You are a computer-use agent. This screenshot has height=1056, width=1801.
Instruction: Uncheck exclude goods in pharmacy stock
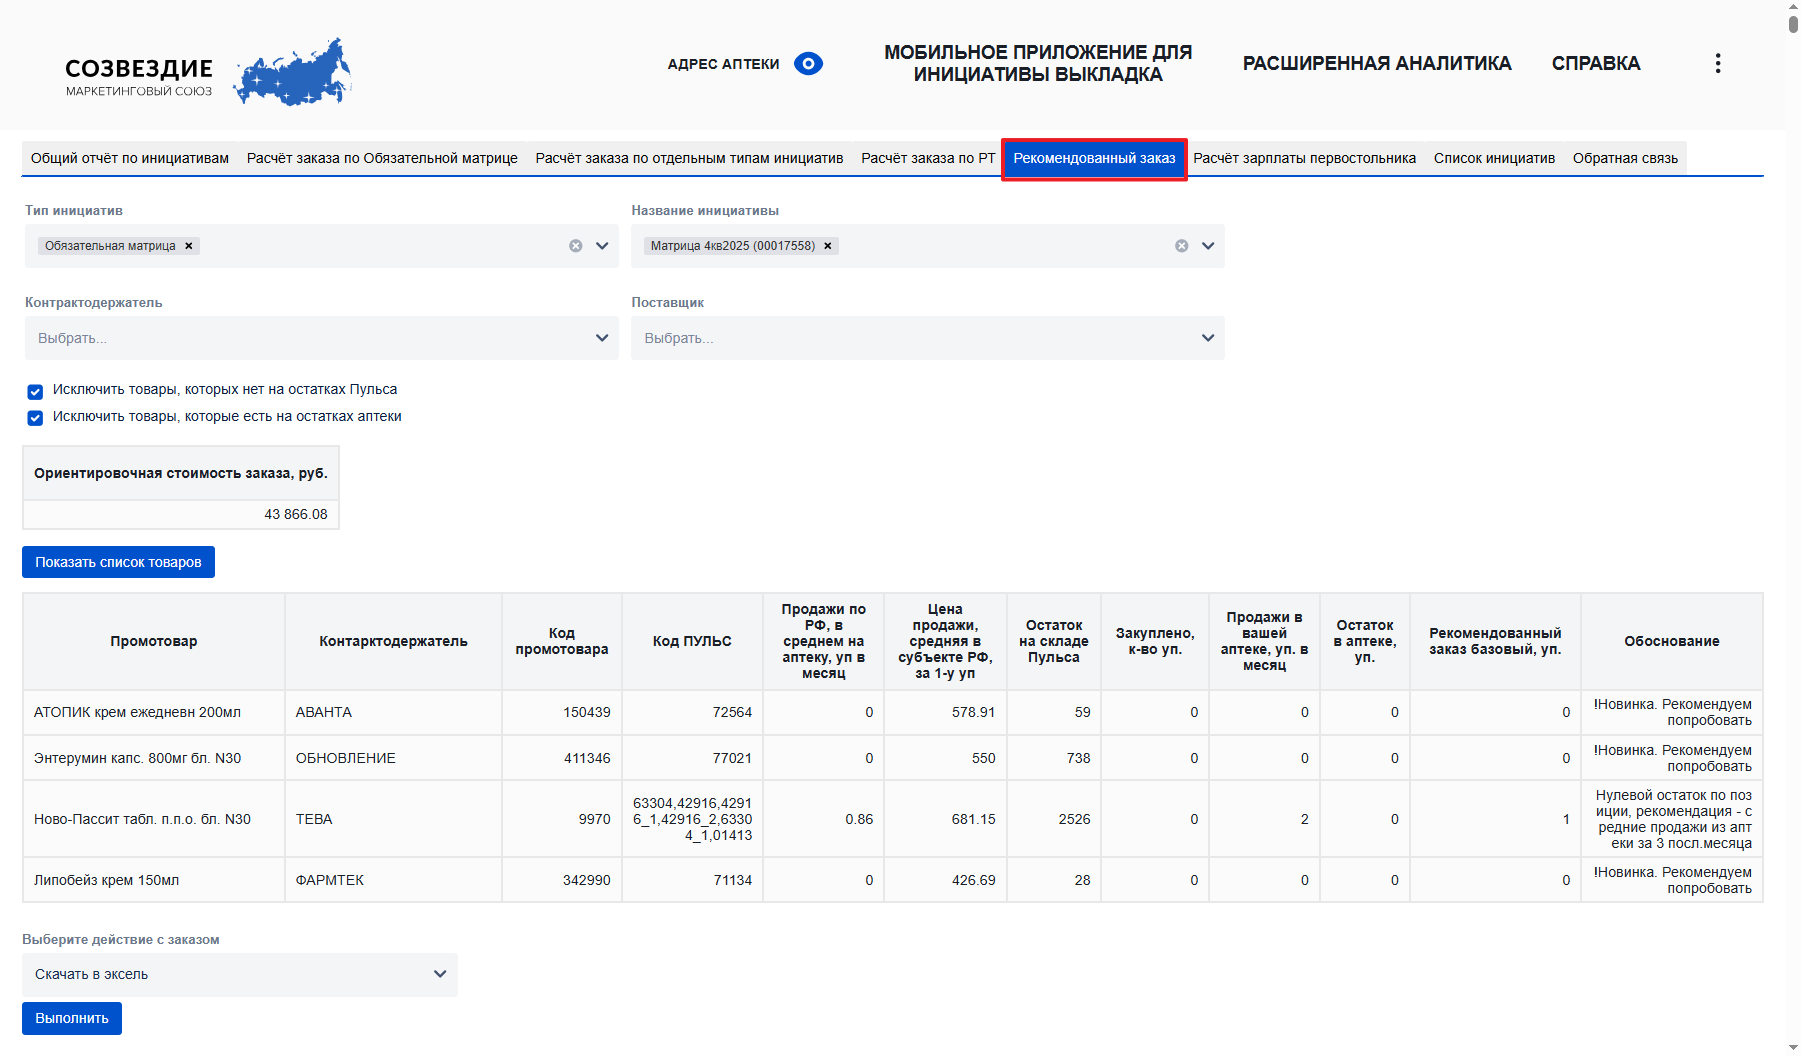(35, 418)
